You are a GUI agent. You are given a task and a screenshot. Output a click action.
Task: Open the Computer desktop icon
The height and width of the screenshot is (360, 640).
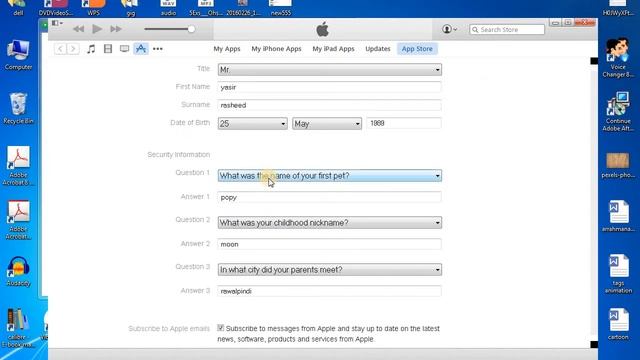click(18, 56)
